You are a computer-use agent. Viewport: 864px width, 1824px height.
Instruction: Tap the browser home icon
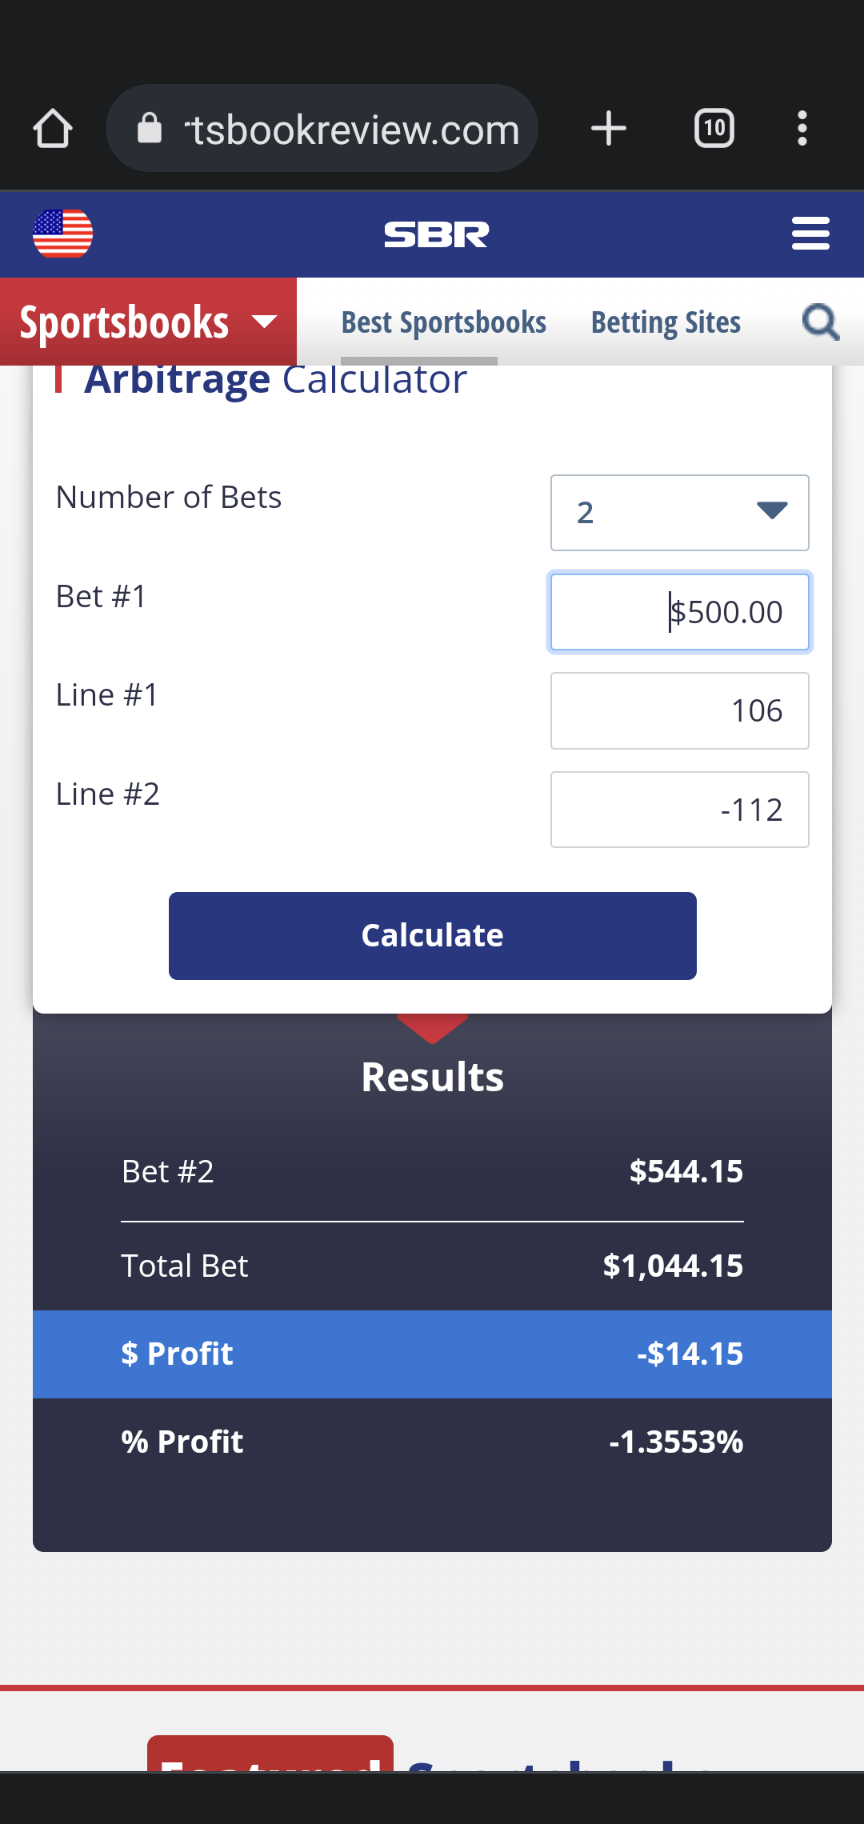click(53, 129)
